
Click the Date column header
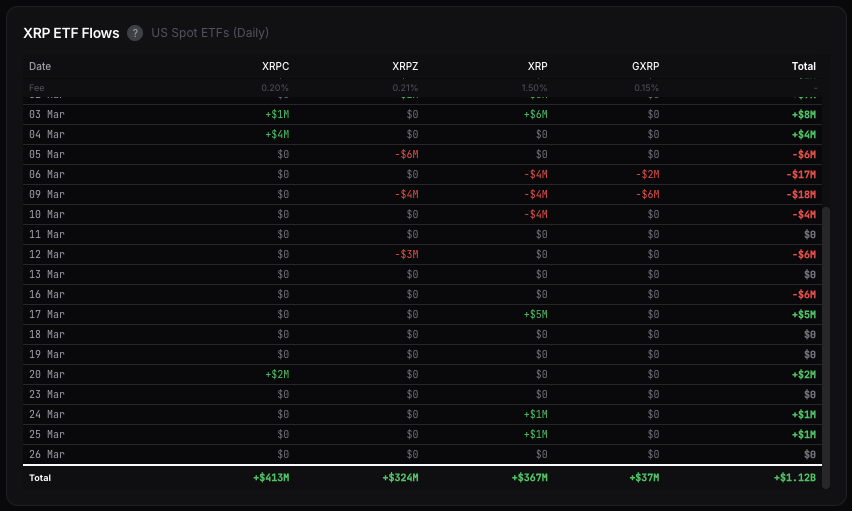pyautogui.click(x=40, y=66)
